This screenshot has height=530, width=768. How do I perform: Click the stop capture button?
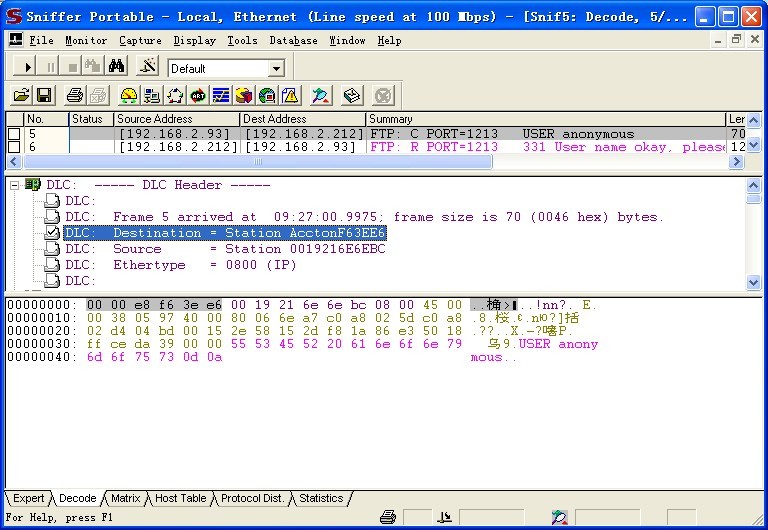tap(72, 66)
